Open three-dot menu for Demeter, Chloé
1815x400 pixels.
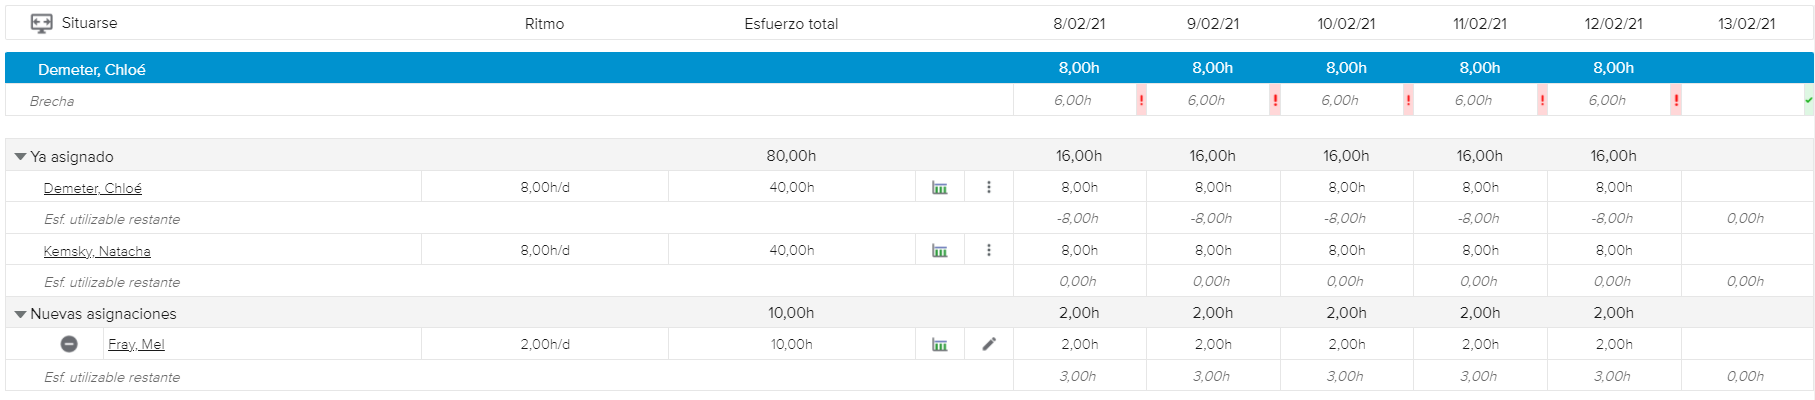coord(989,188)
